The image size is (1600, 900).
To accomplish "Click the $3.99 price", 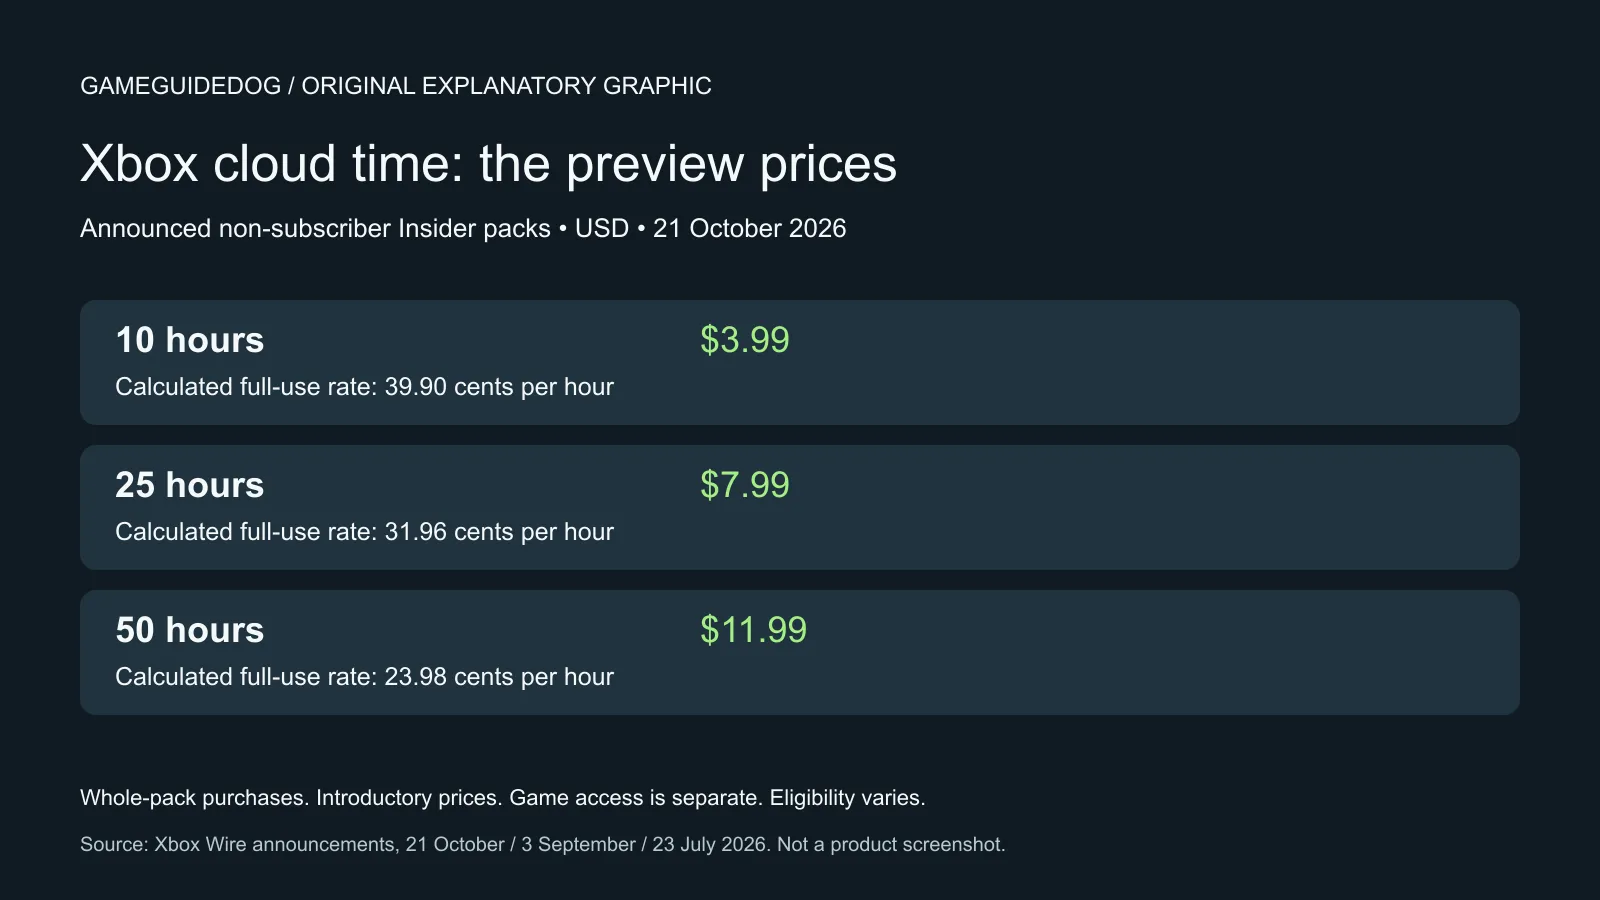I will pyautogui.click(x=745, y=340).
